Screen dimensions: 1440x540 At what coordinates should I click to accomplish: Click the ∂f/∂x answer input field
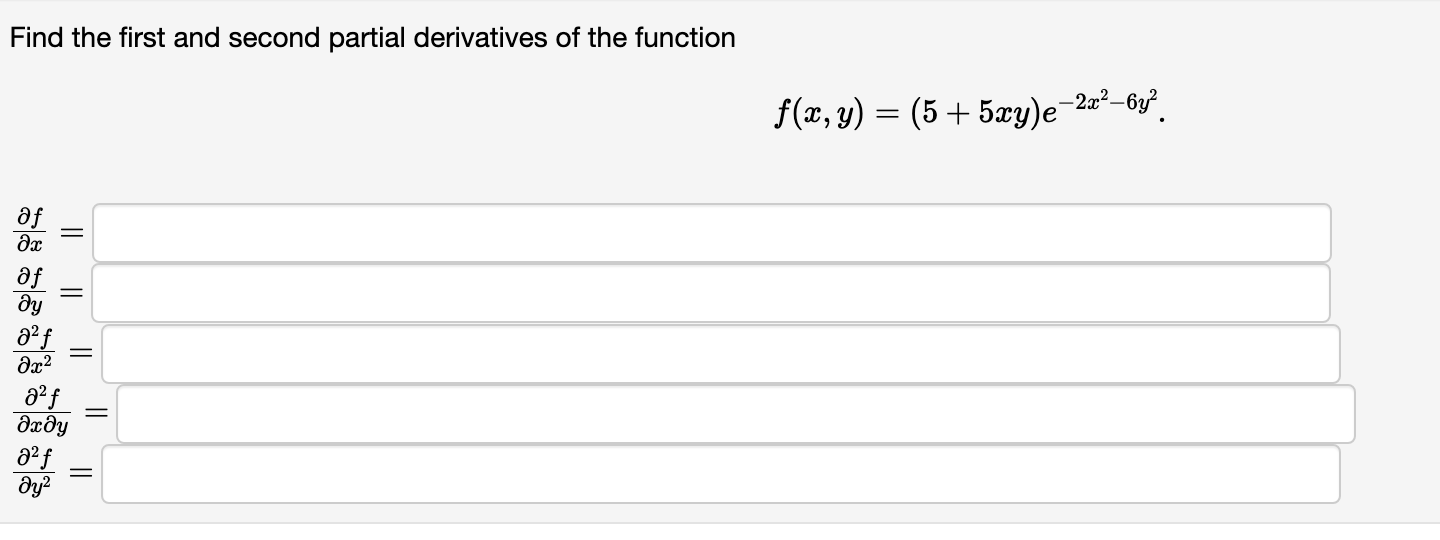pos(712,233)
